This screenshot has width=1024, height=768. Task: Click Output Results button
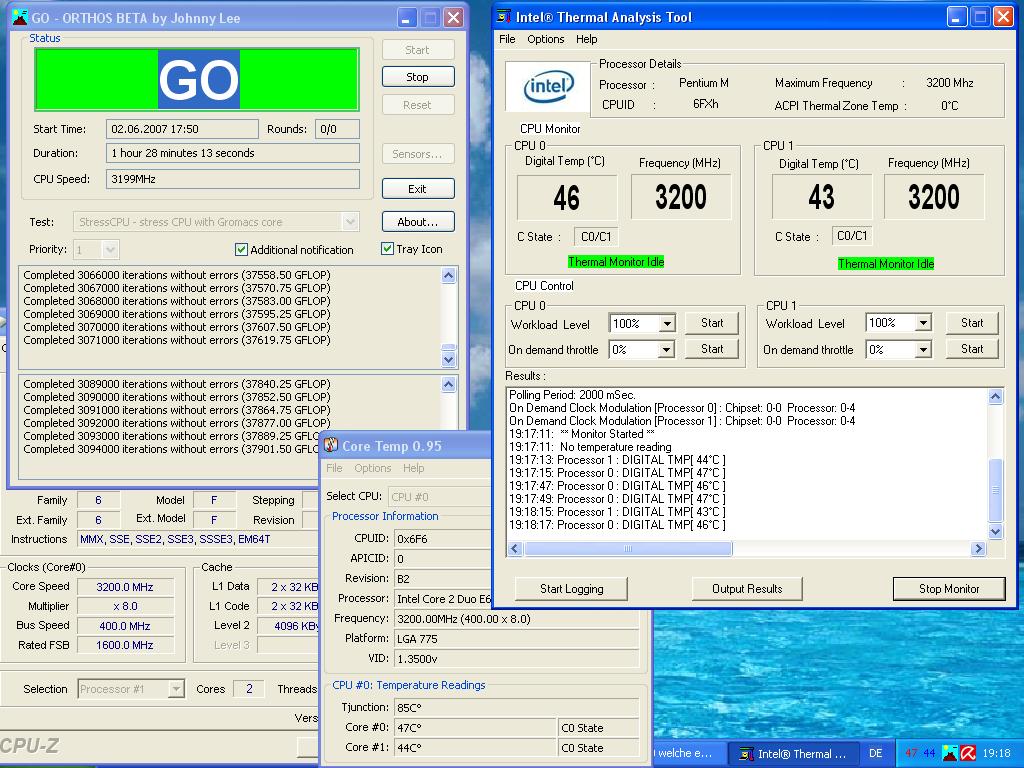(x=746, y=588)
